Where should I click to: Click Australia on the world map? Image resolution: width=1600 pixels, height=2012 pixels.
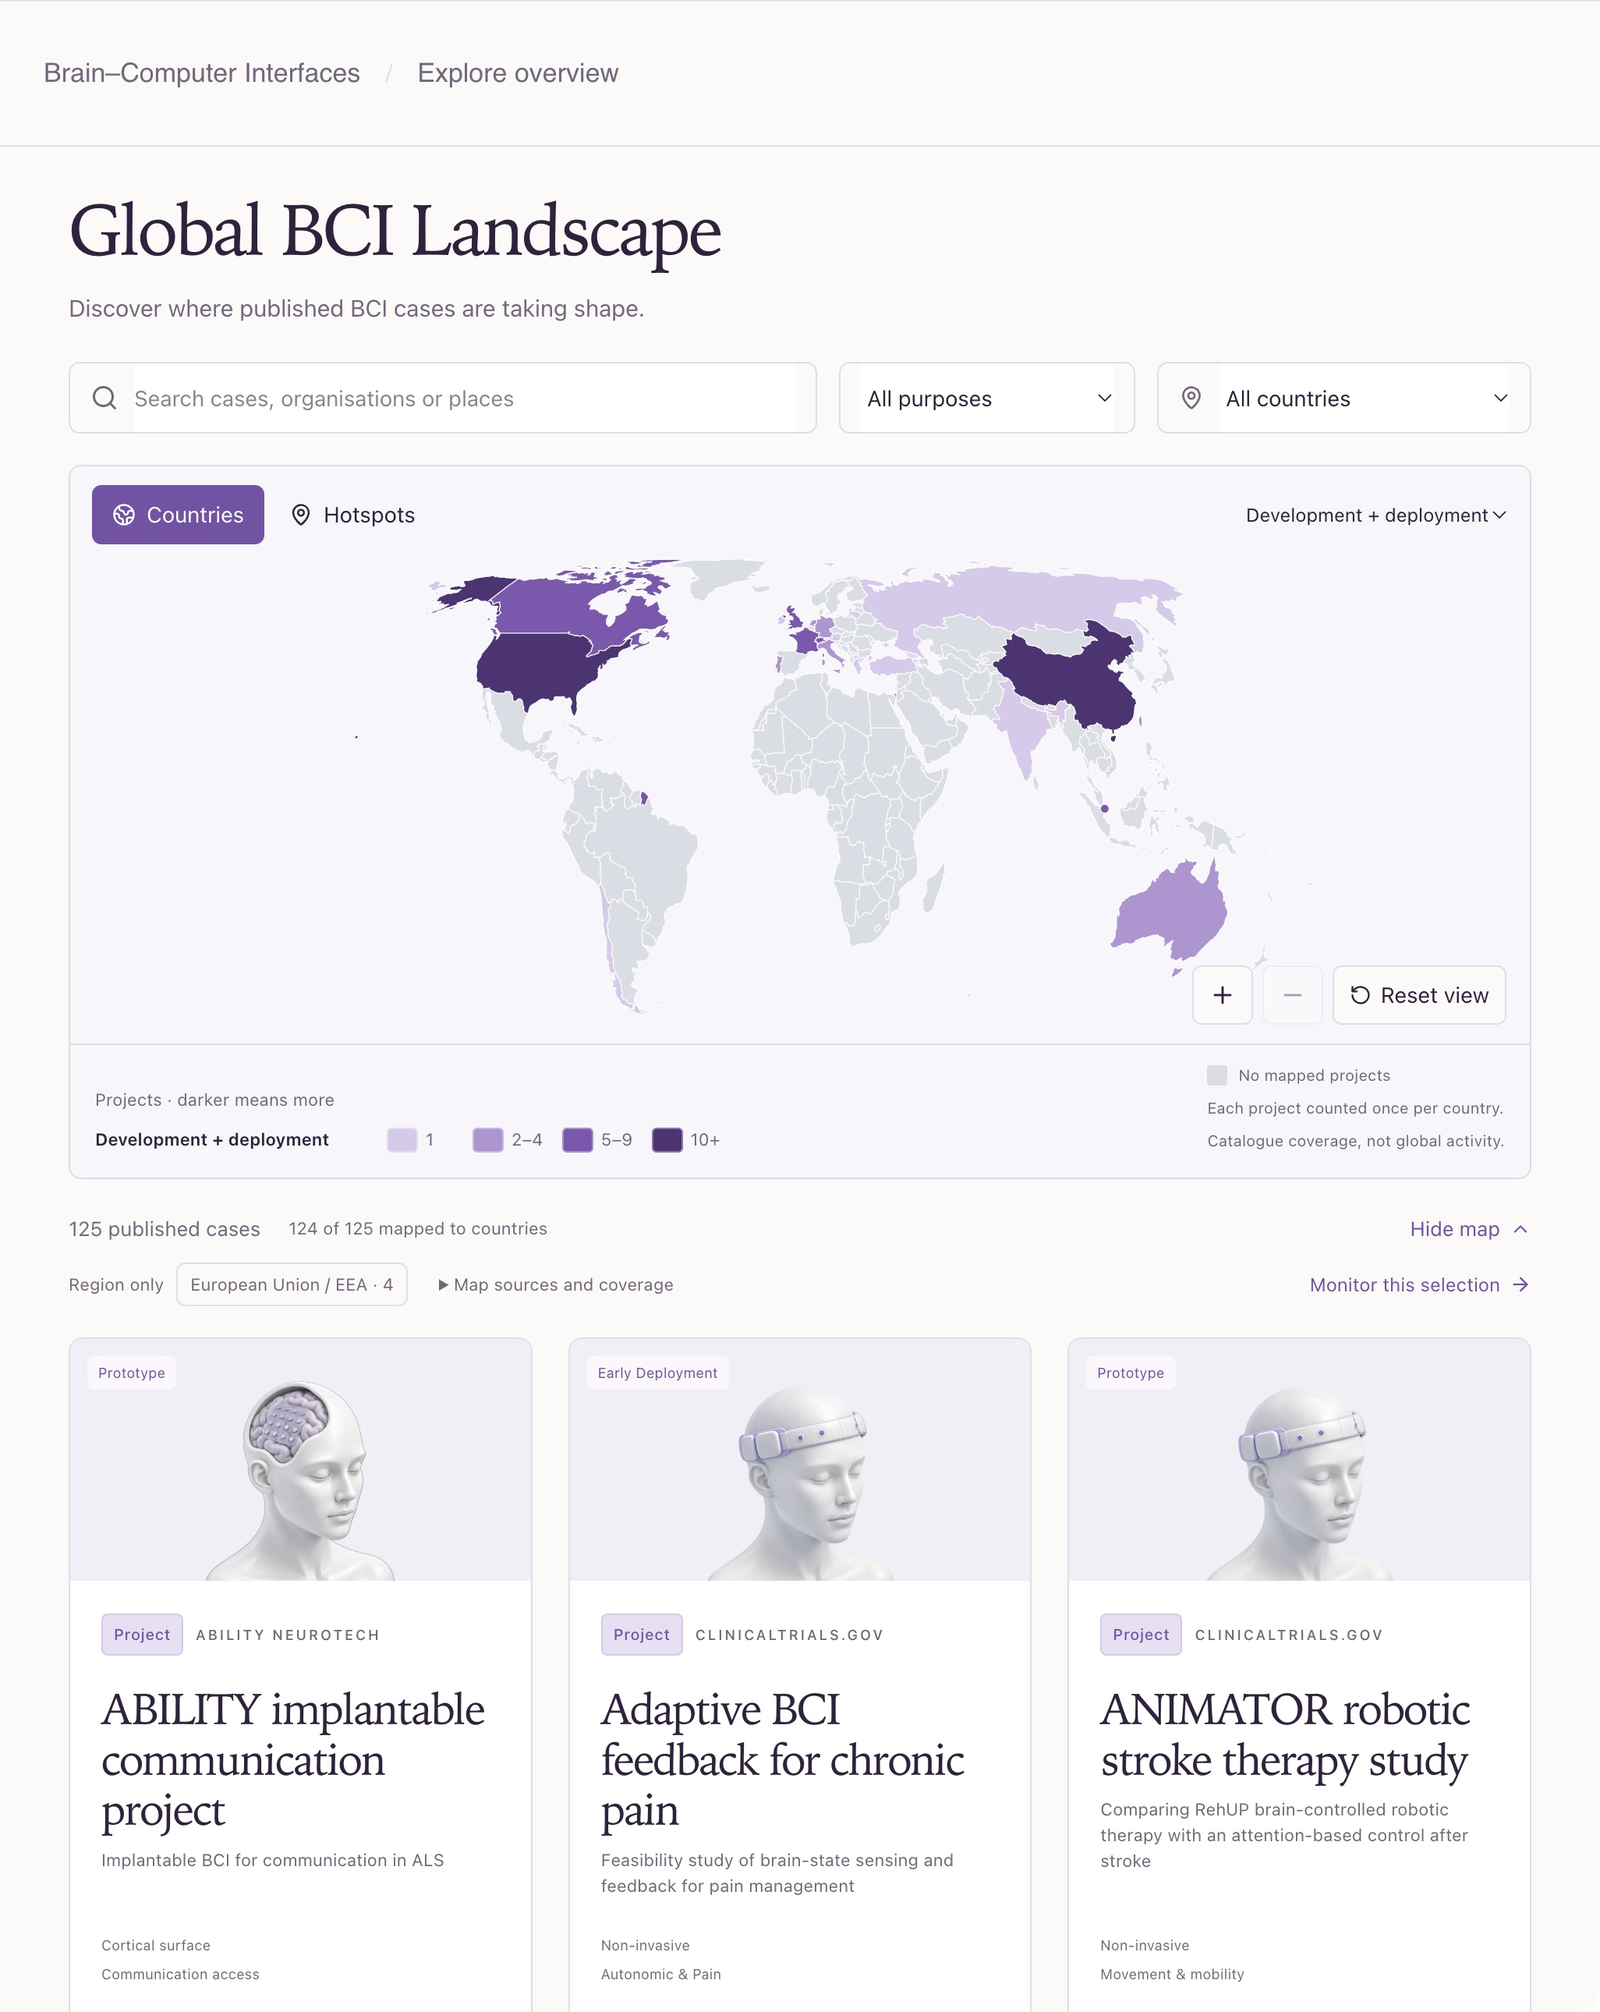(x=1172, y=910)
